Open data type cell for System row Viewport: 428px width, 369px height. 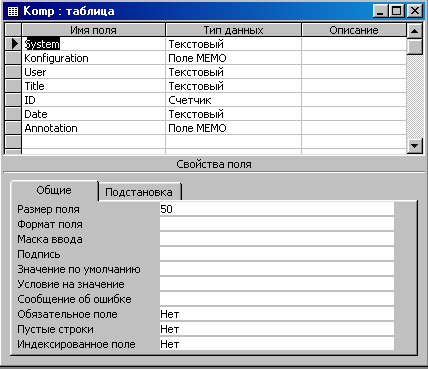(233, 44)
